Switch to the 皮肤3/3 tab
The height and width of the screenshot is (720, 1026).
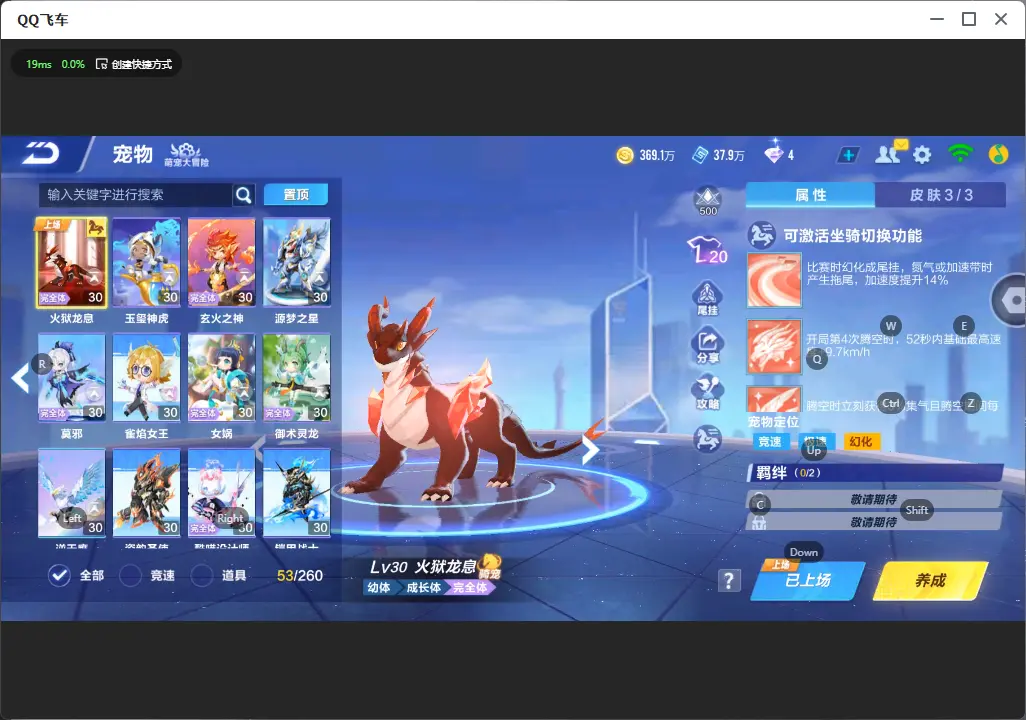[940, 195]
